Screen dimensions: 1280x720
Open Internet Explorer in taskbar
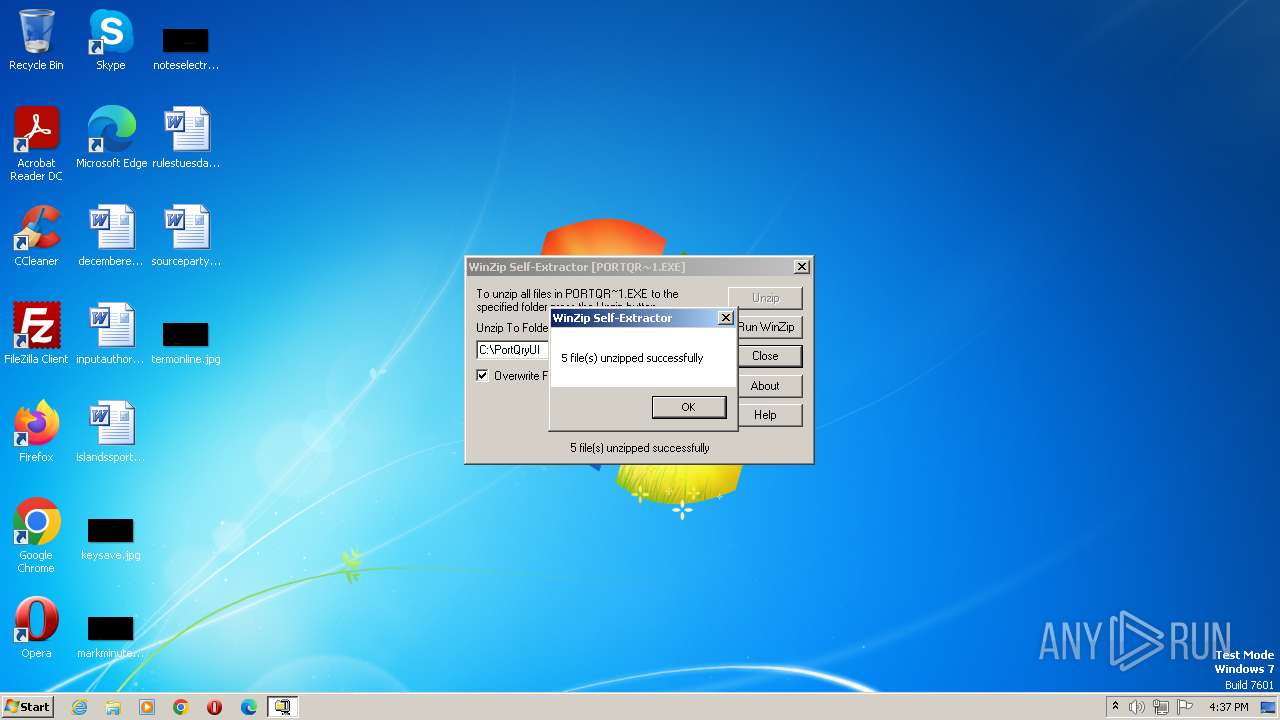[79, 707]
